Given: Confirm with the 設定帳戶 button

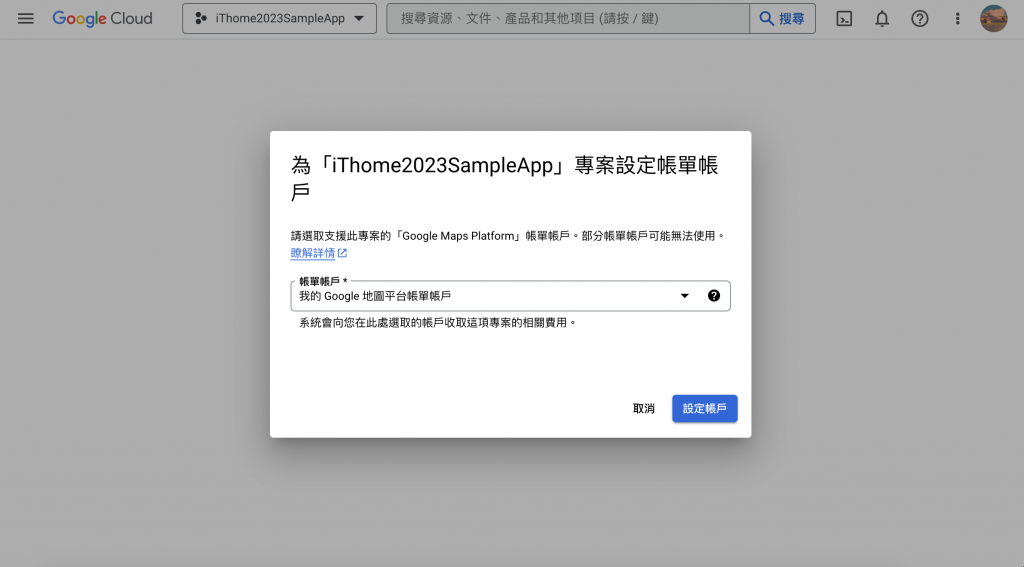Looking at the screenshot, I should pyautogui.click(x=705, y=408).
